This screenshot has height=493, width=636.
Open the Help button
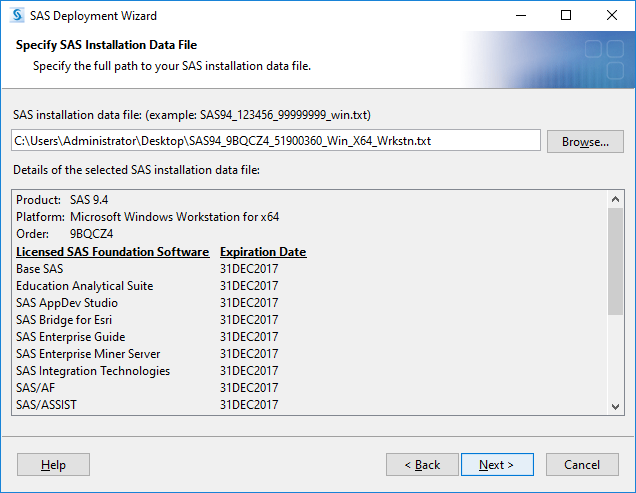[x=53, y=465]
